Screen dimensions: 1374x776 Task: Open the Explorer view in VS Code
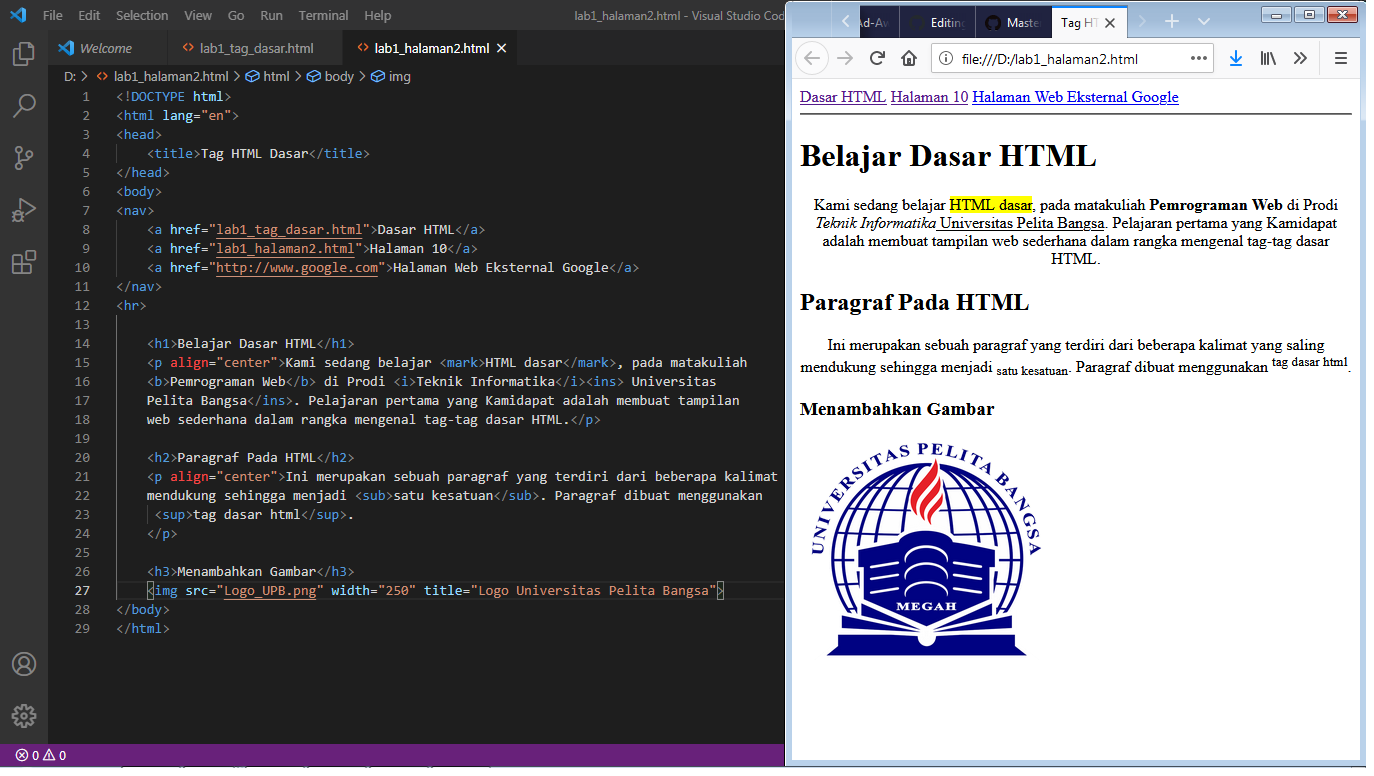pos(24,53)
